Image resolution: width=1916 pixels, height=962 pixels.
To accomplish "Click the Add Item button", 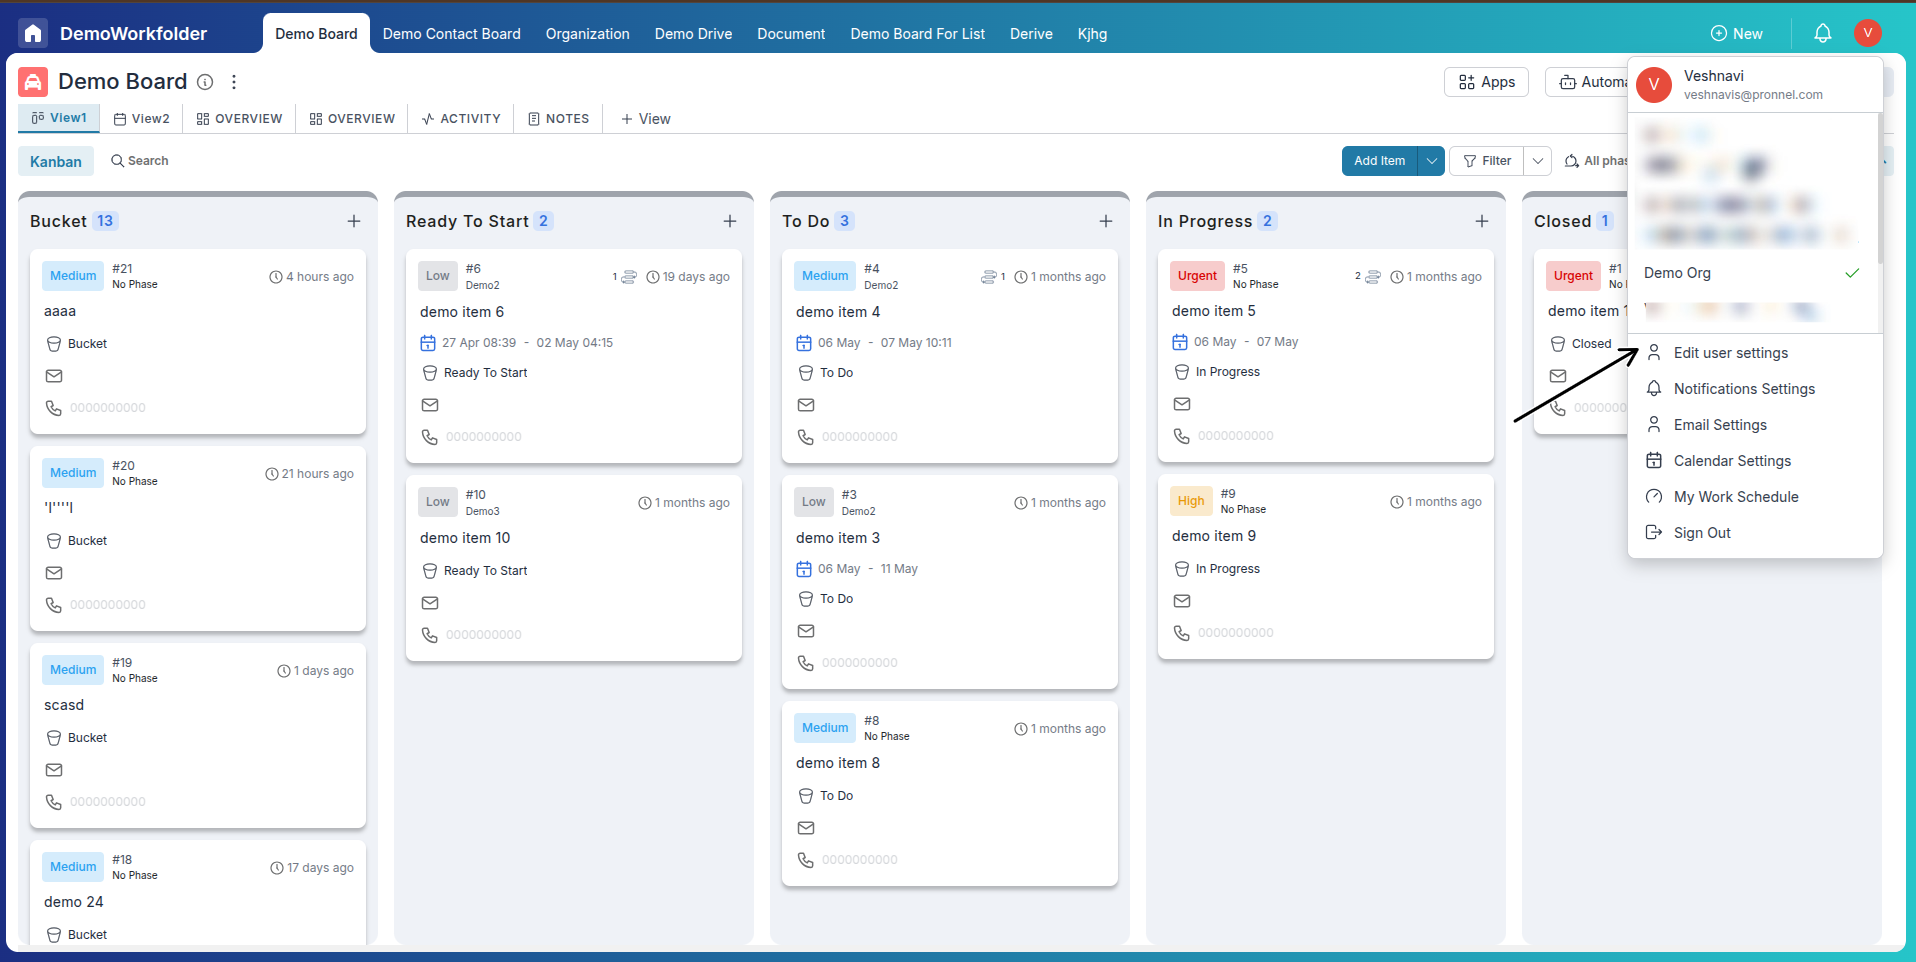I will pyautogui.click(x=1379, y=161).
